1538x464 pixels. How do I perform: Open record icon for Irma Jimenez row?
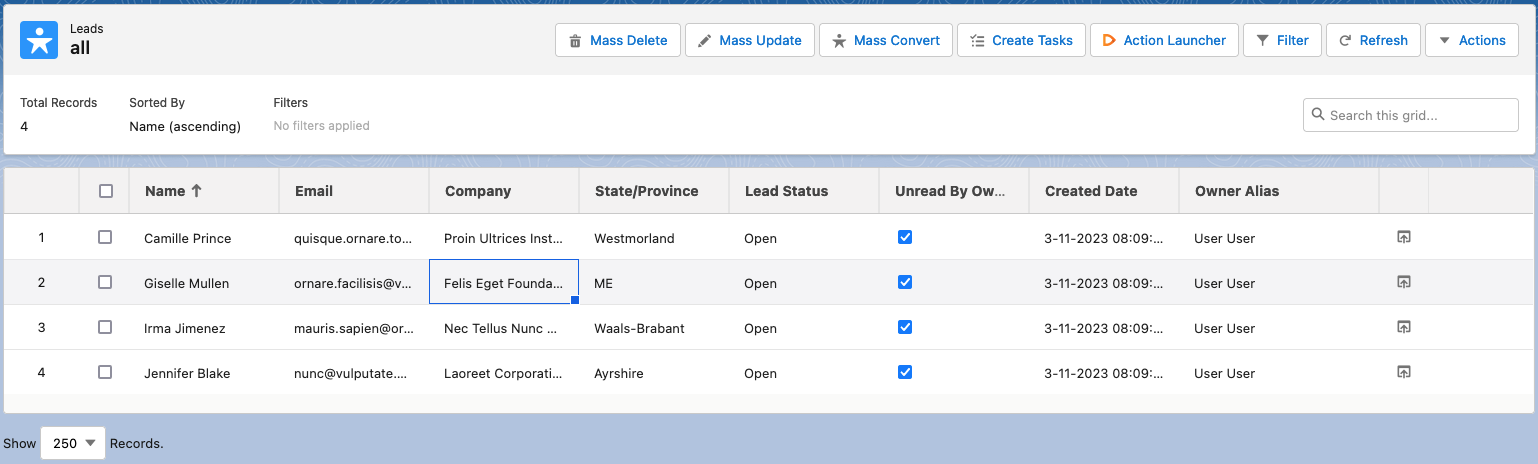[1403, 327]
